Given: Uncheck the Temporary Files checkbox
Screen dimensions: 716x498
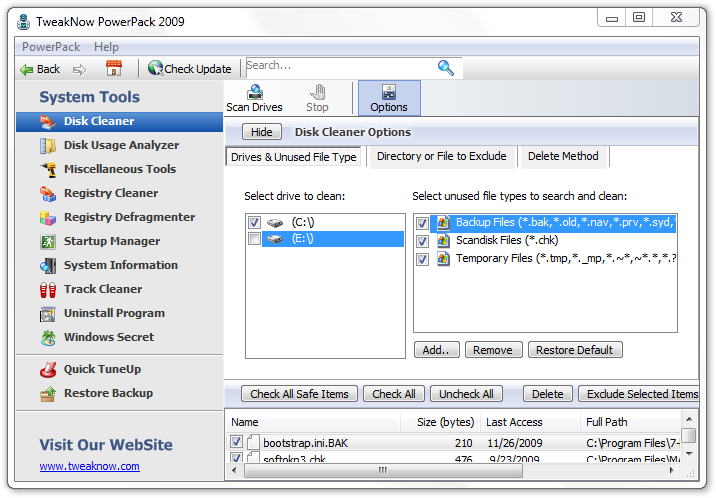Looking at the screenshot, I should tap(422, 259).
